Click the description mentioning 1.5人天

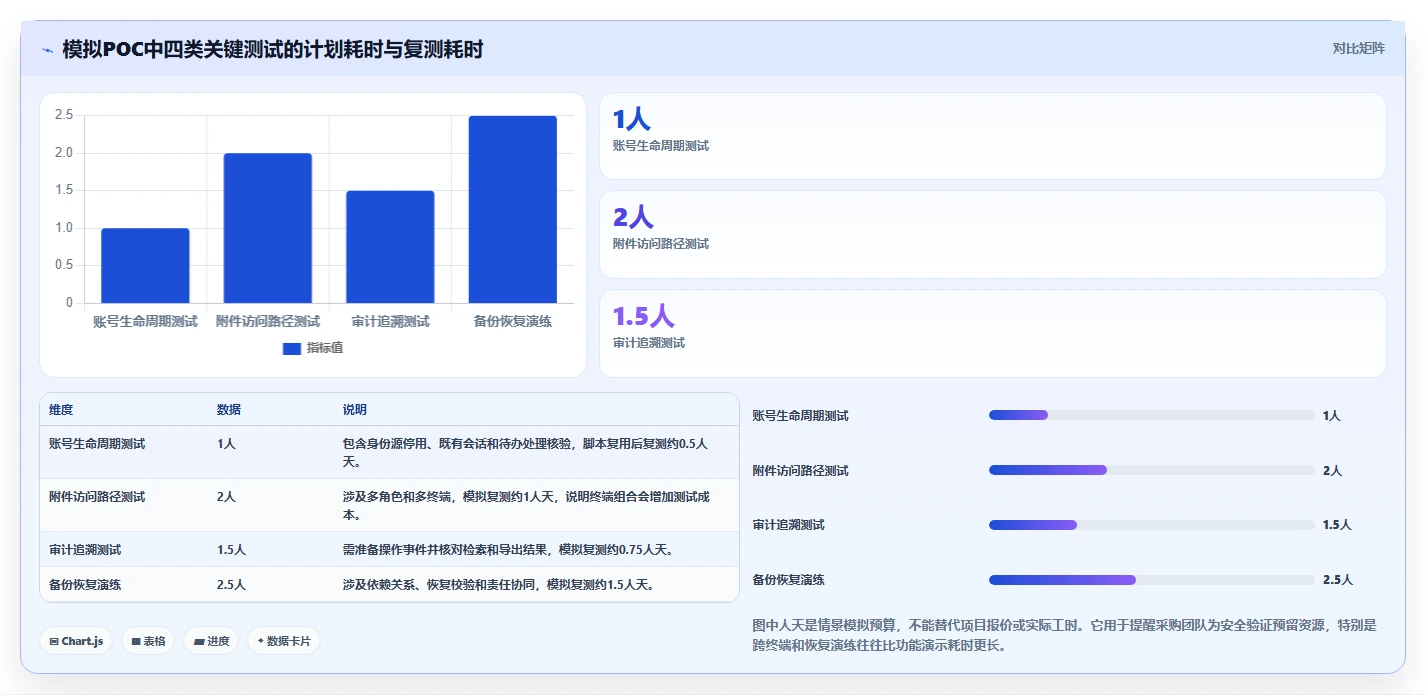coord(500,584)
